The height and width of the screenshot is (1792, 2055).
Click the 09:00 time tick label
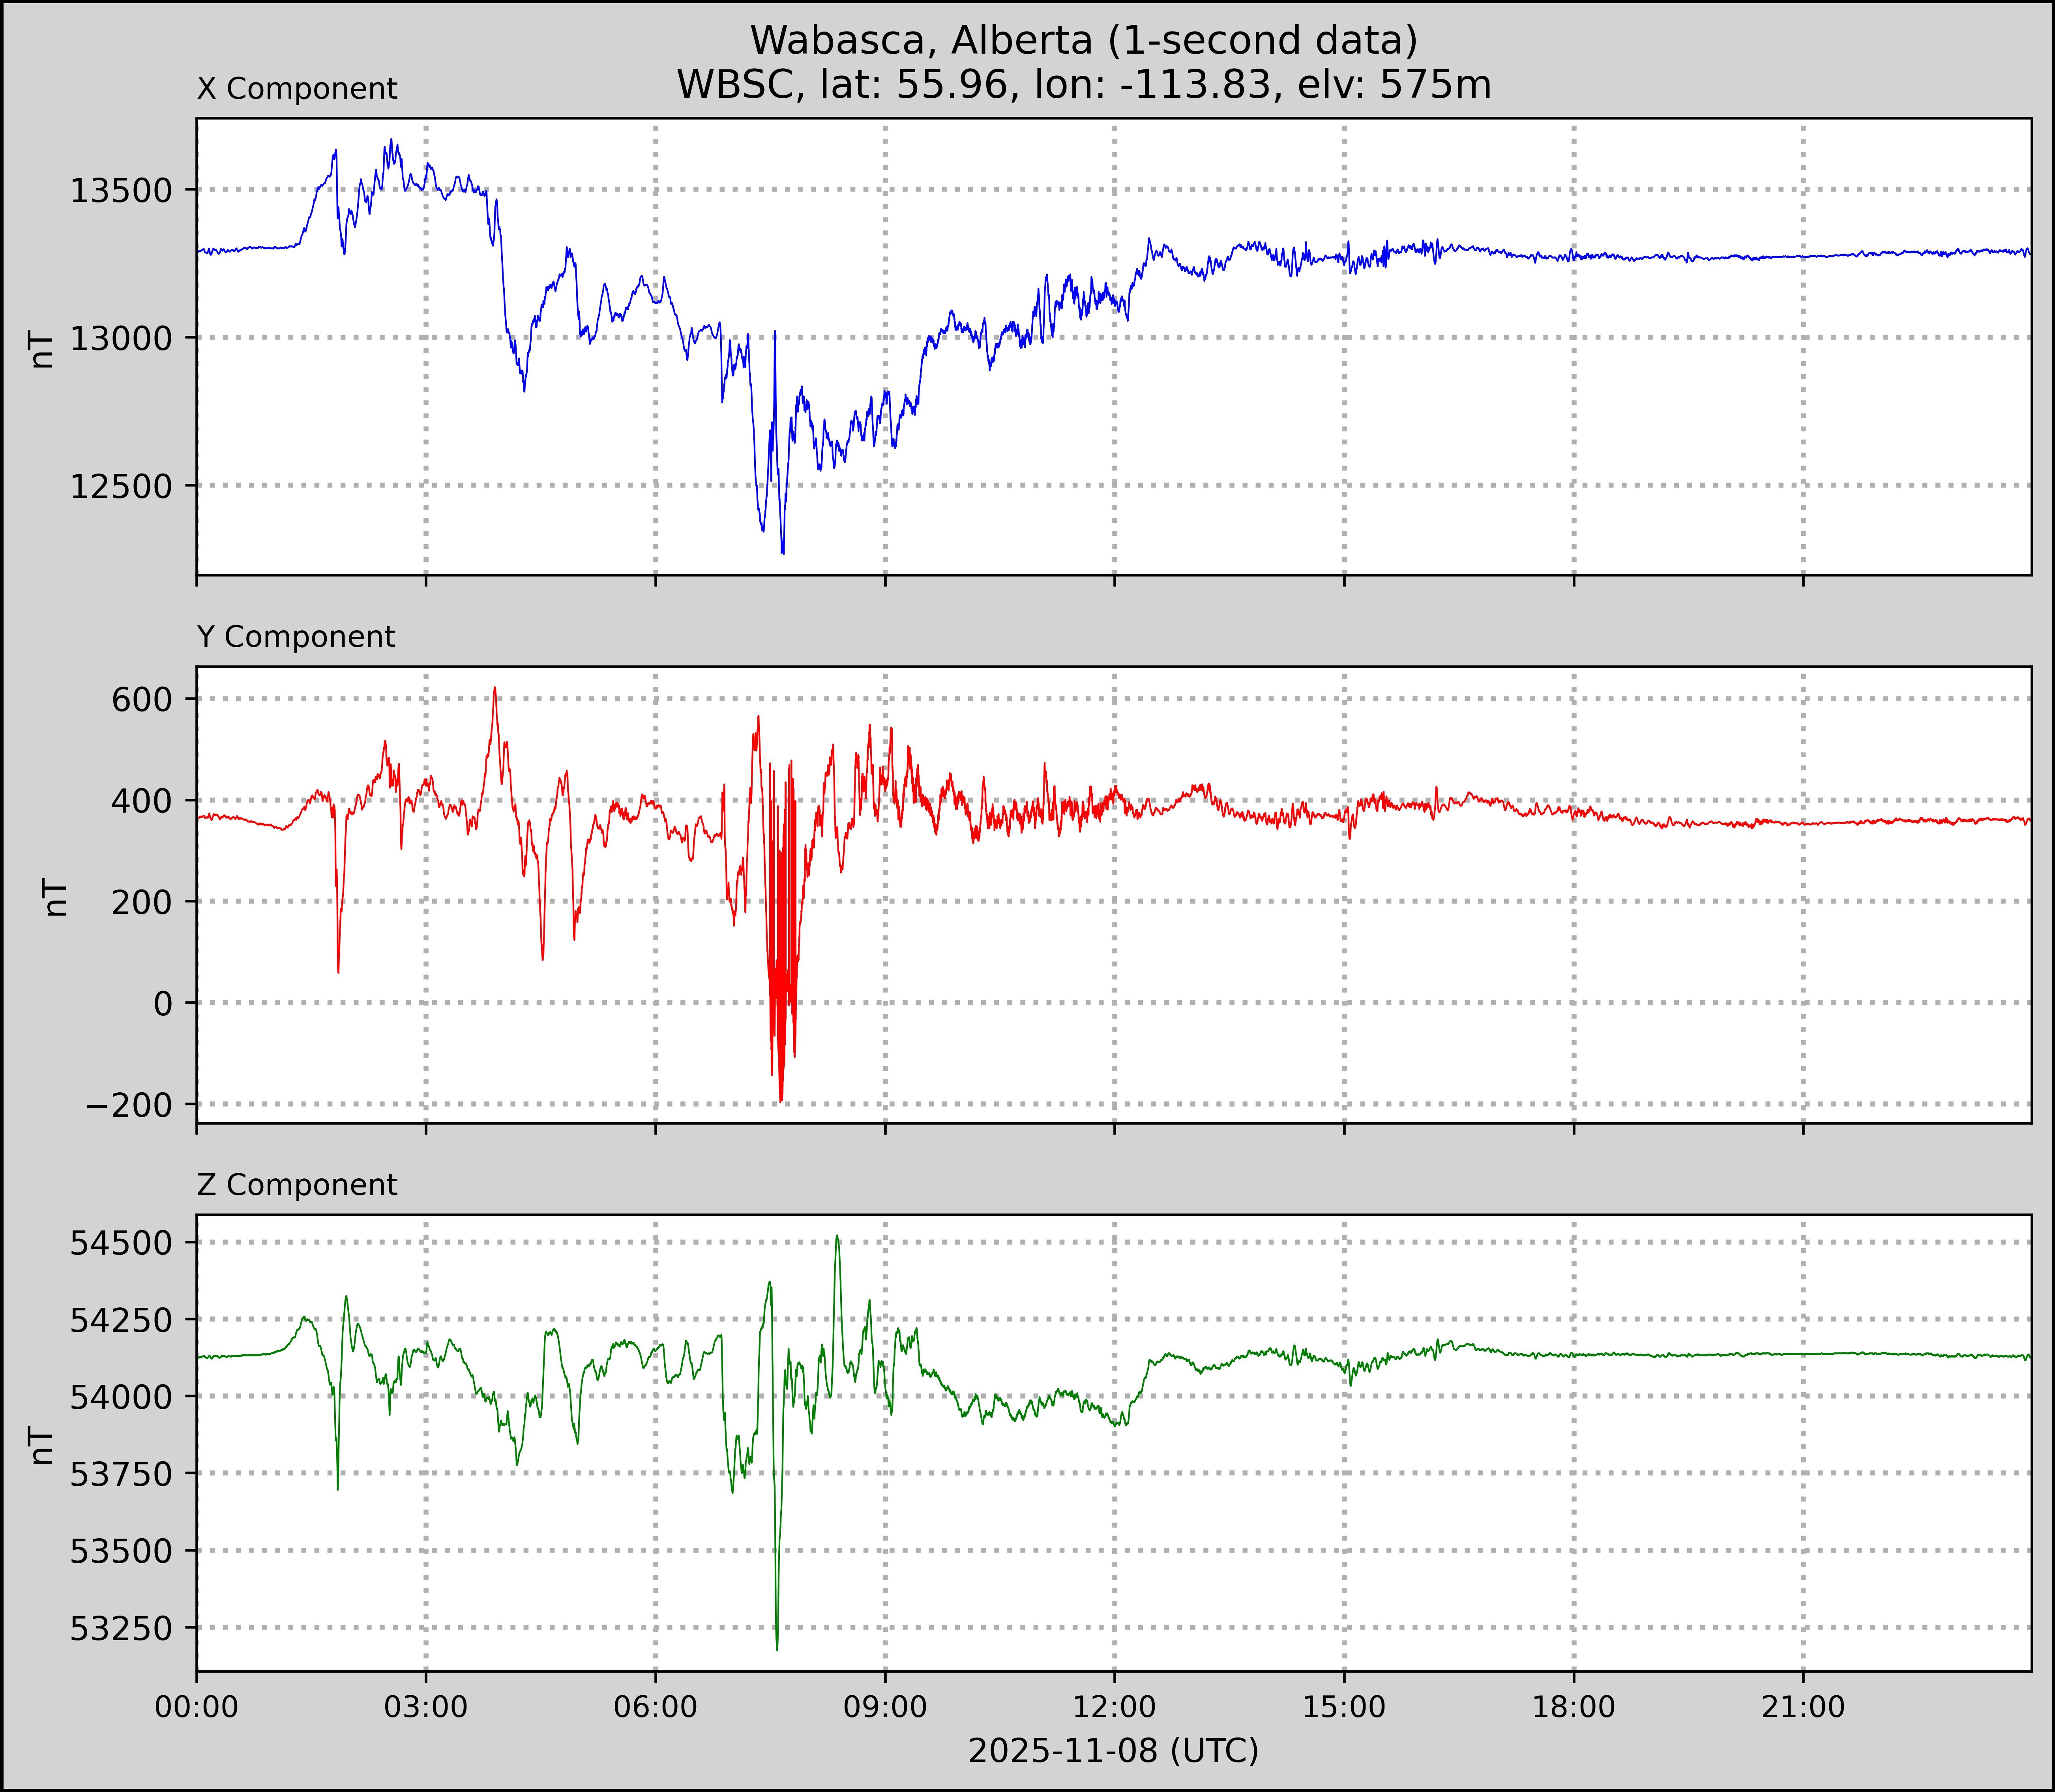point(885,1707)
